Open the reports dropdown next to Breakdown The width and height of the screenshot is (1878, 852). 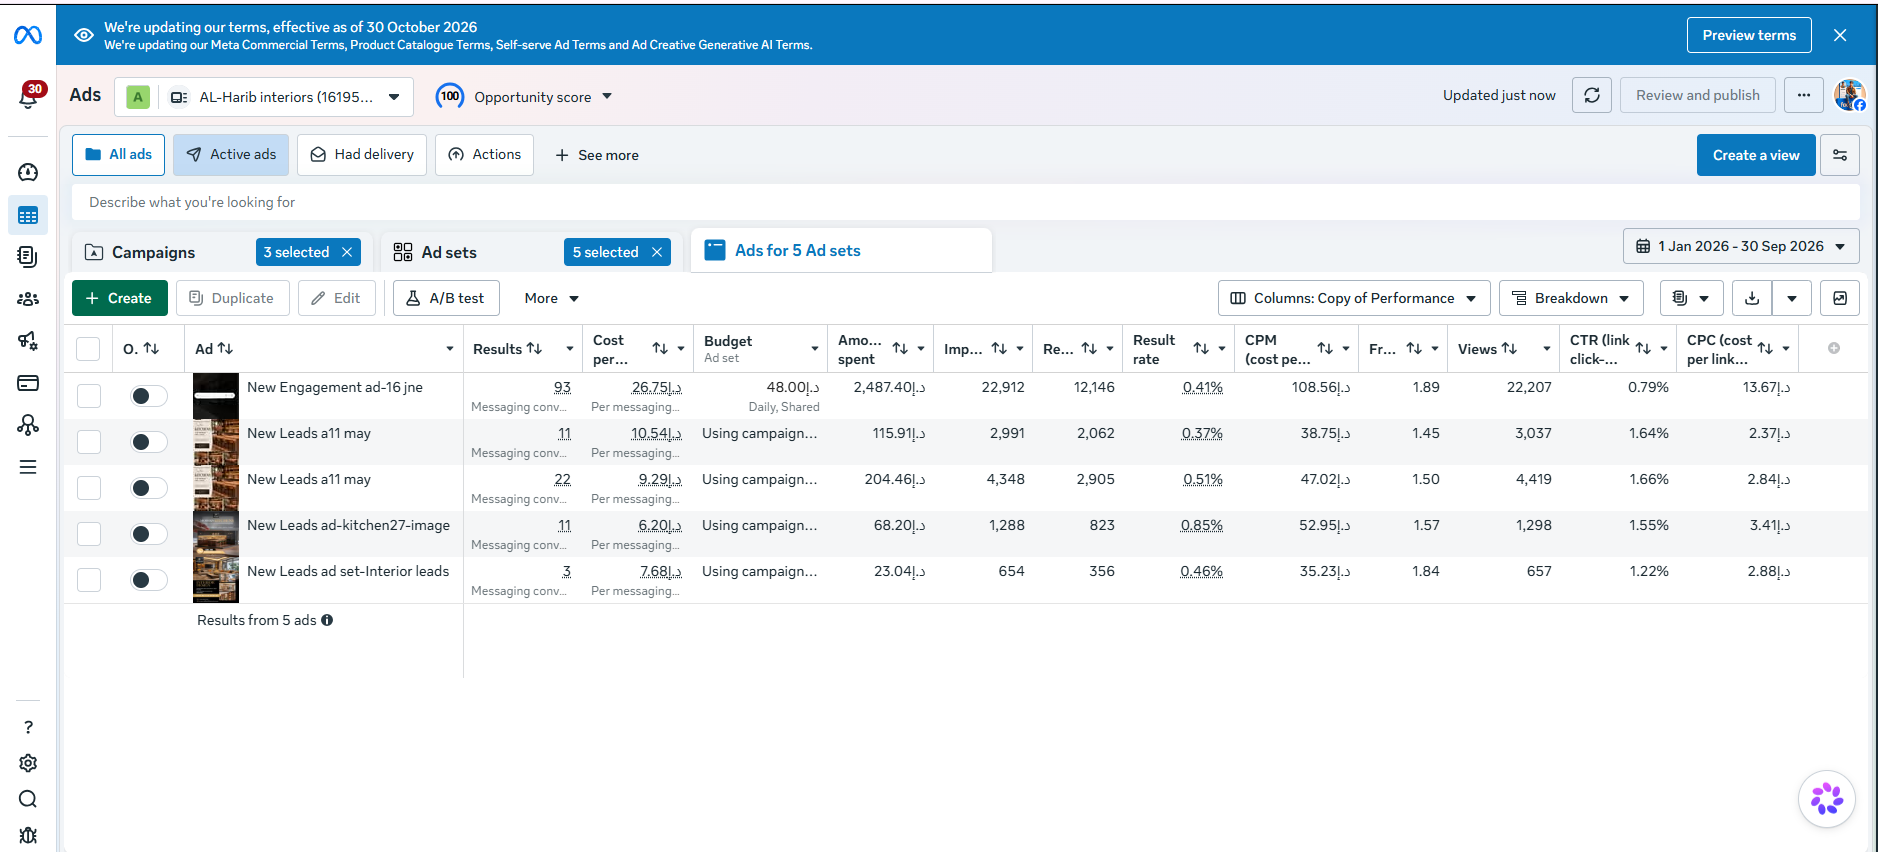[1692, 298]
